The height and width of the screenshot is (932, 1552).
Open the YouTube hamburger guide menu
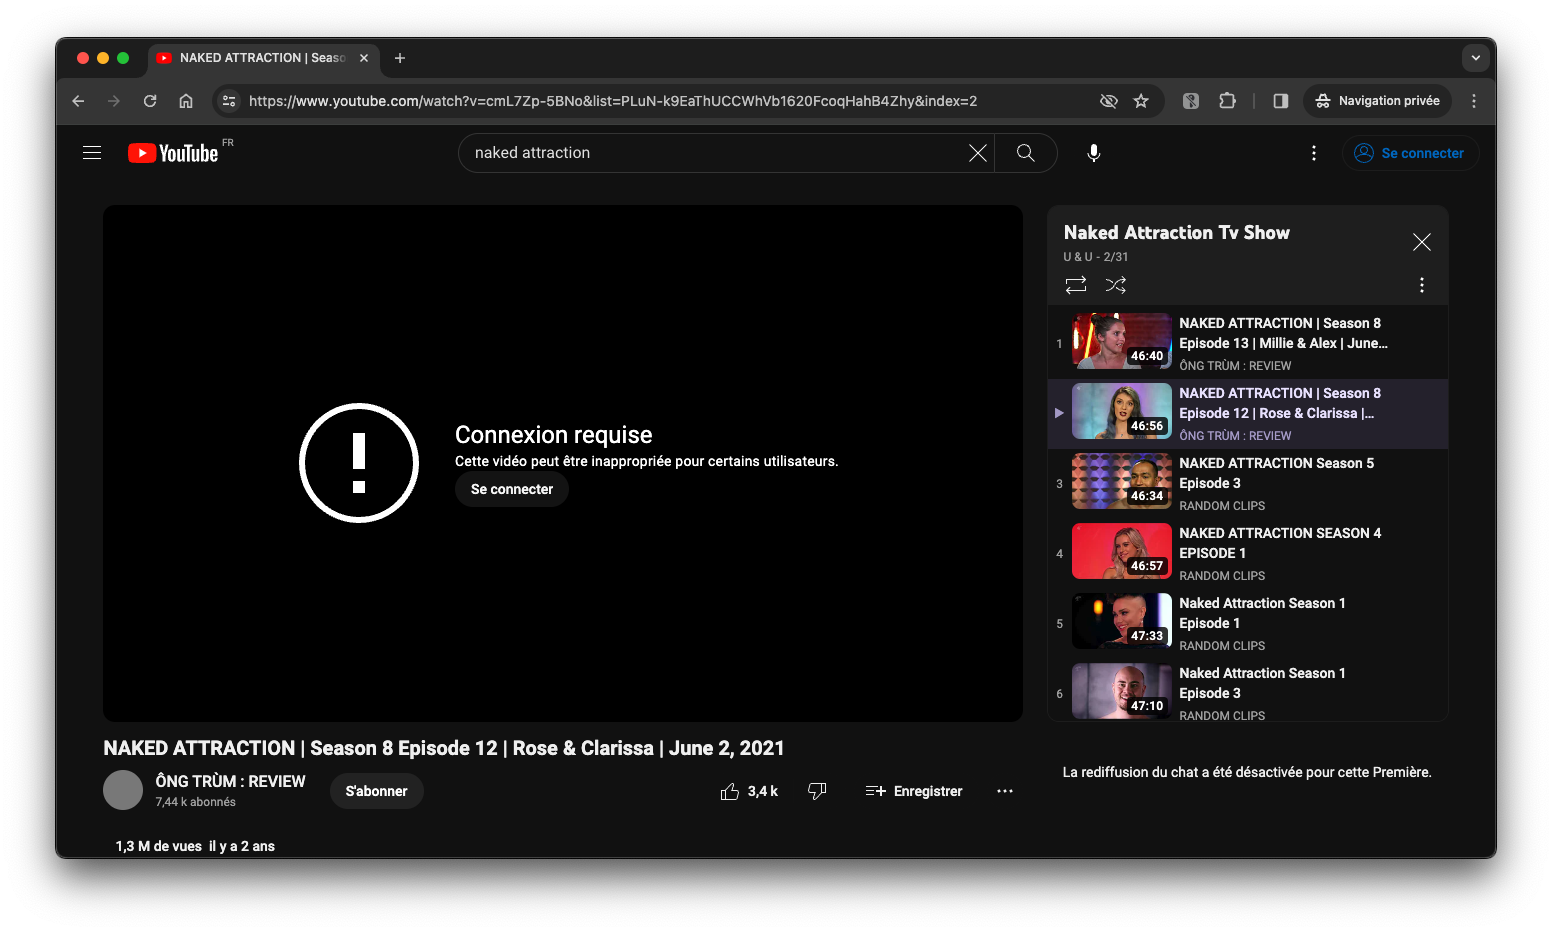coord(92,153)
